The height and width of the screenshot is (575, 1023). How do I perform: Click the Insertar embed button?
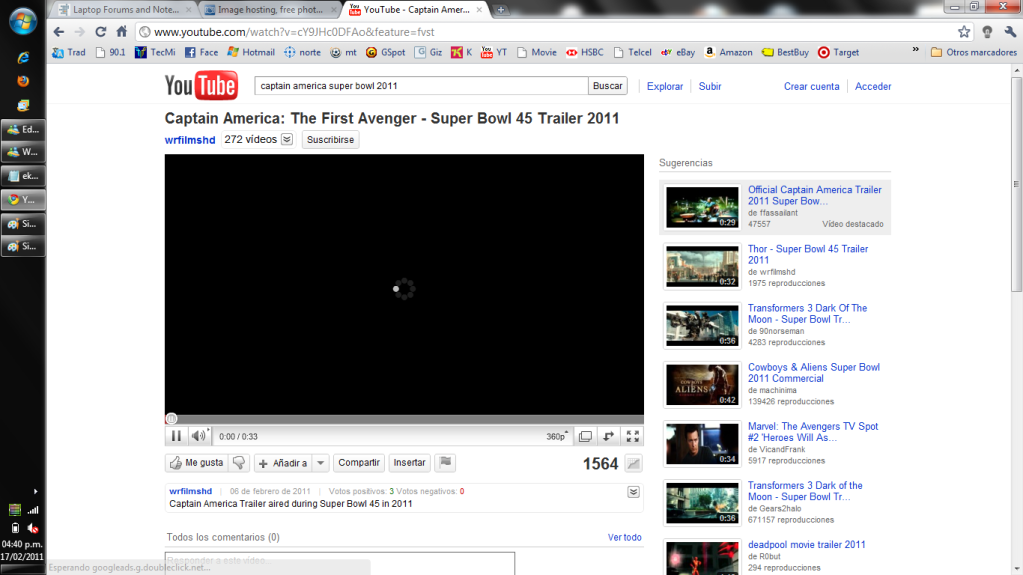point(409,463)
